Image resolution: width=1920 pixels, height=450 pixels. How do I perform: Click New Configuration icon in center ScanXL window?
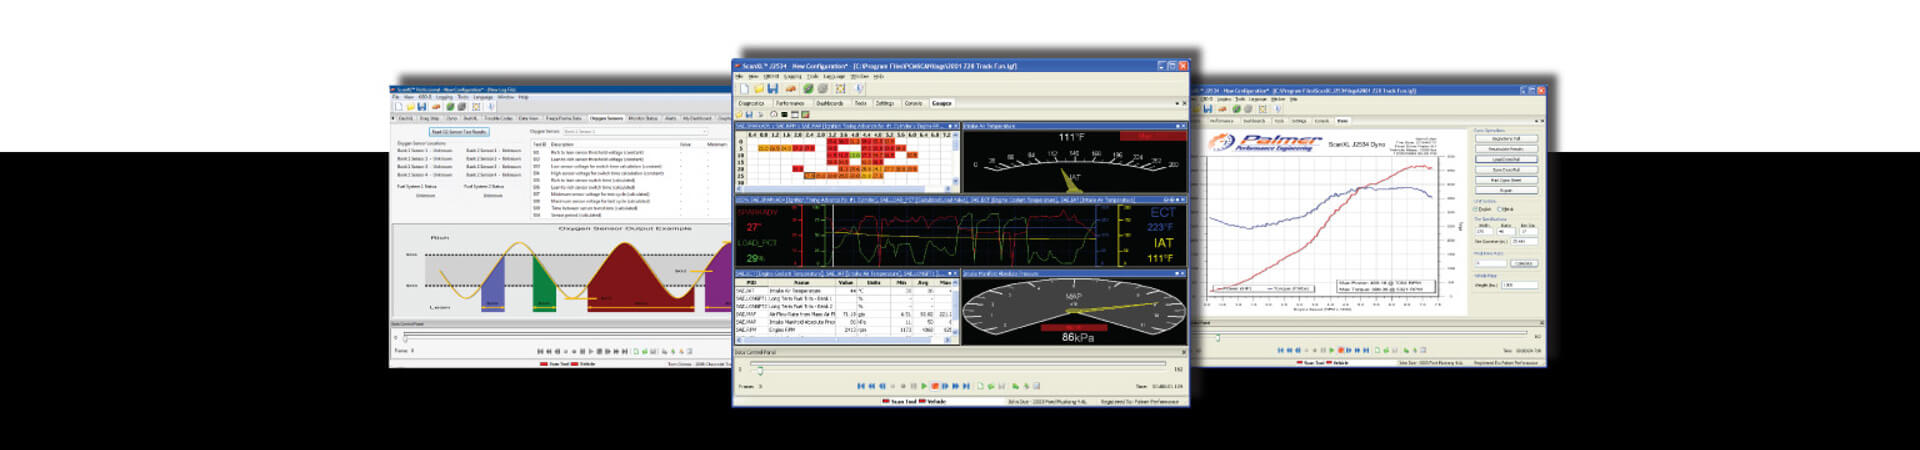tap(745, 89)
